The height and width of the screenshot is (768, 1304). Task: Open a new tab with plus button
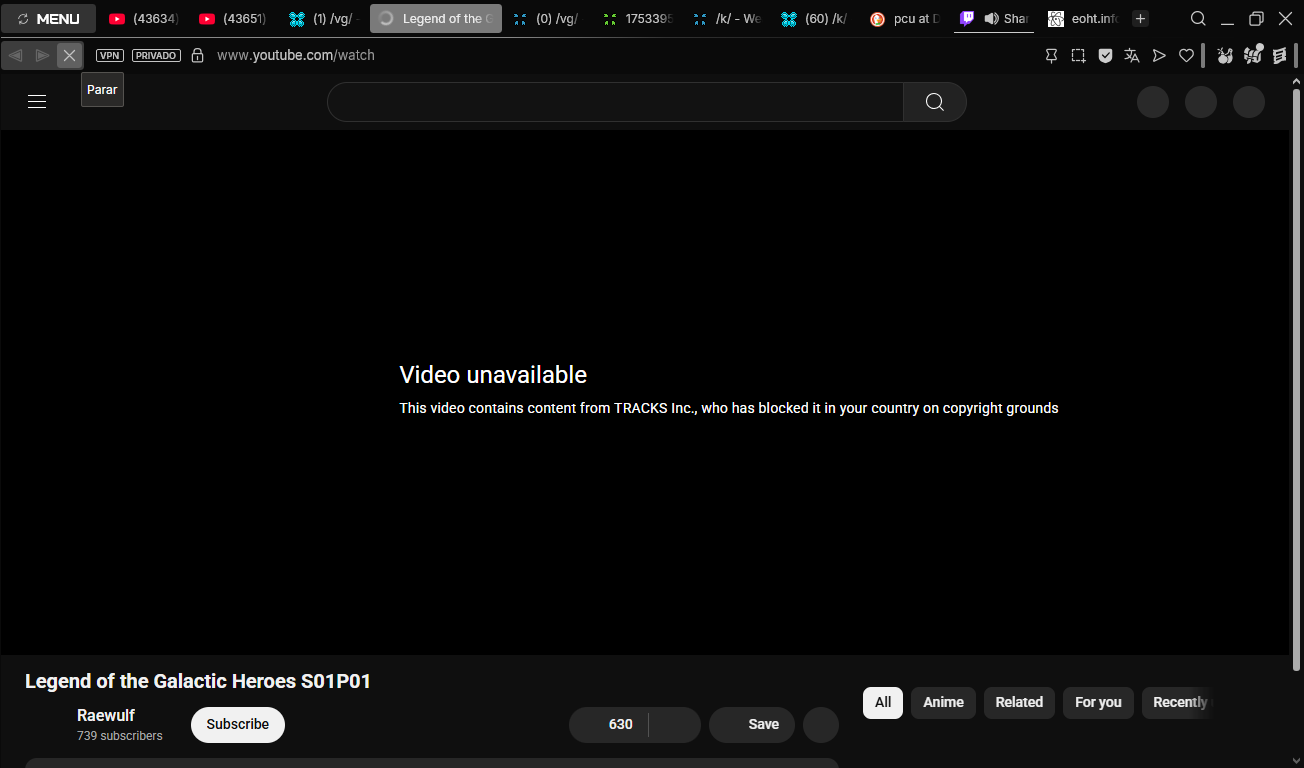click(1140, 19)
